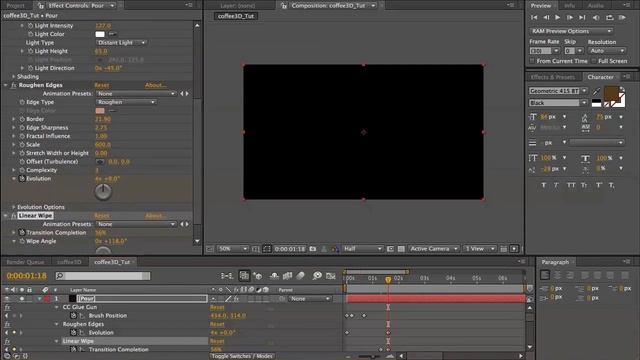640x360 pixels.
Task: Switch to Info panel tab
Action: (570, 6)
